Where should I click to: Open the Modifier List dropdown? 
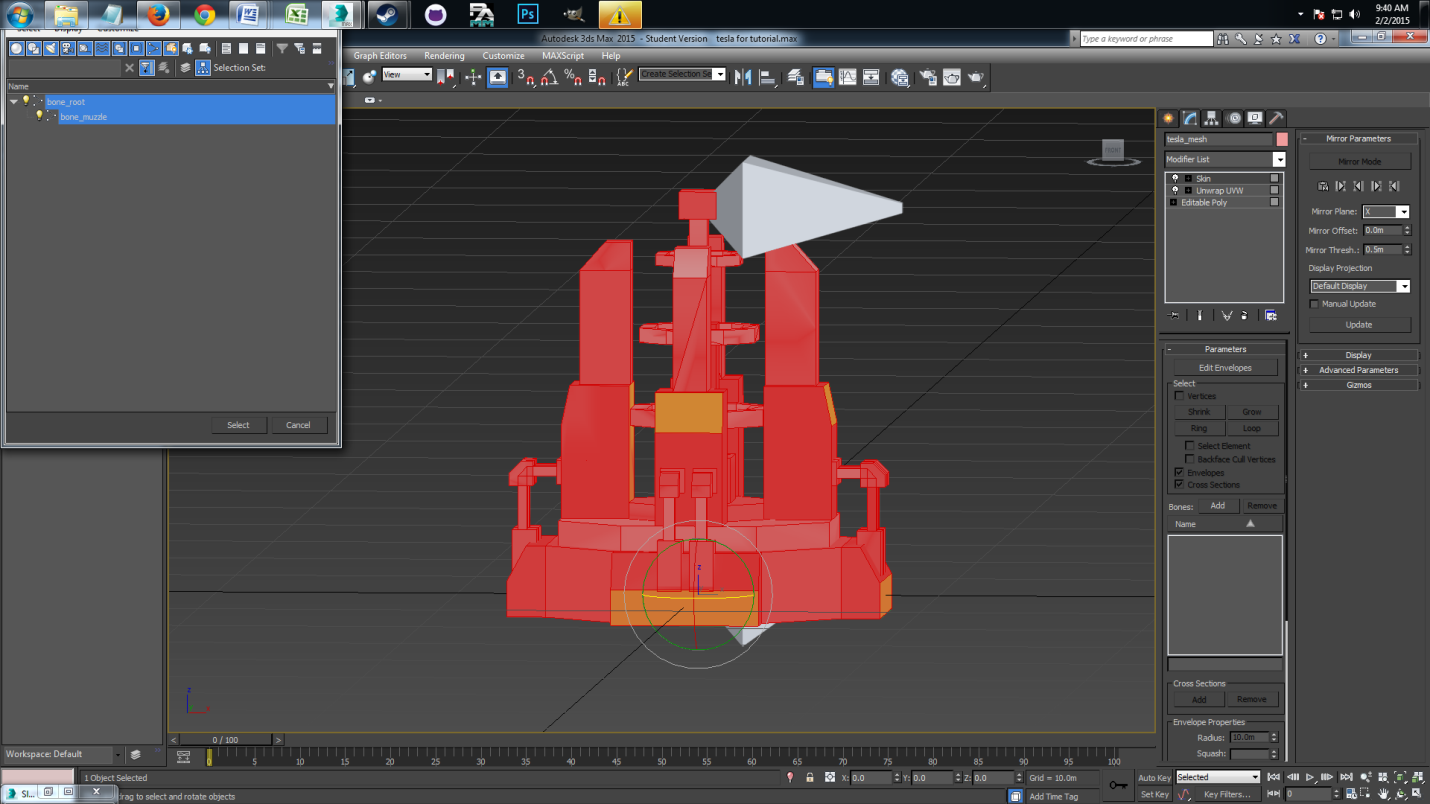1278,160
